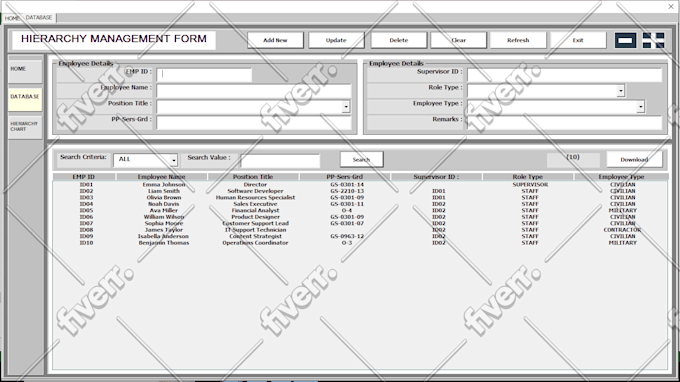The height and width of the screenshot is (382, 680).
Task: Switch to the DATABASE top tab
Action: [39, 18]
